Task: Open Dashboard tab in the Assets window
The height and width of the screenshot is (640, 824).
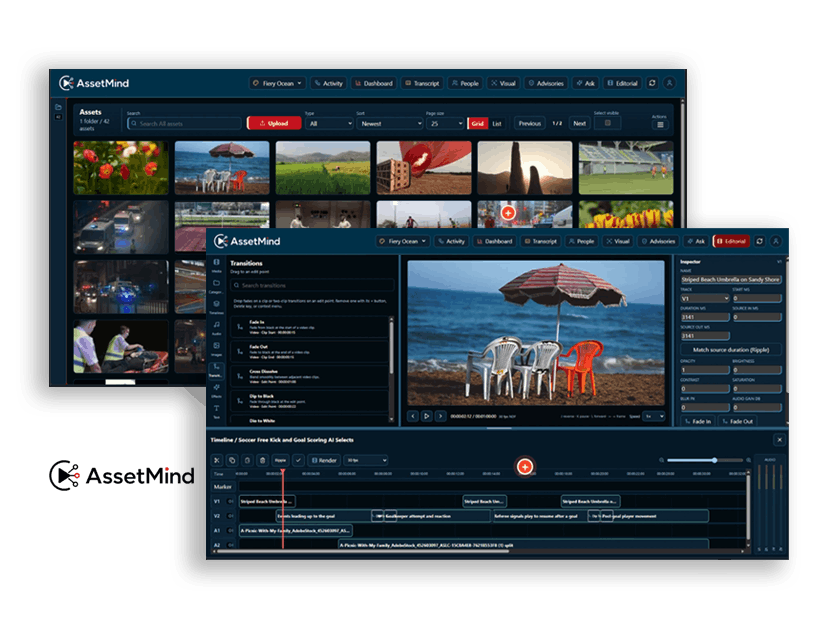Action: pos(374,83)
